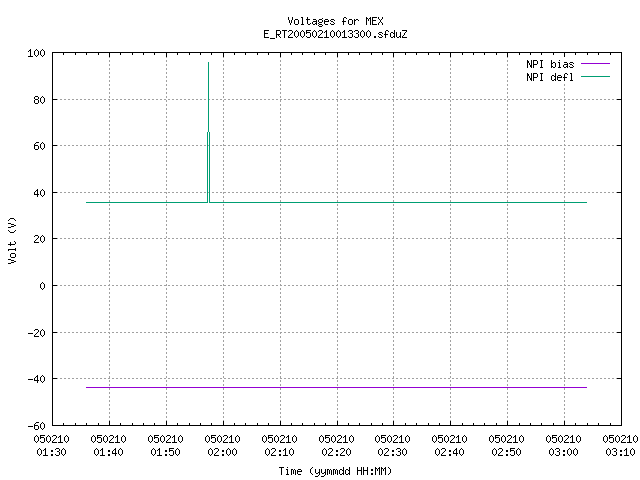Click the x-axis tick label 050210 02:10
Screen dimensions: 640x480
[280, 445]
